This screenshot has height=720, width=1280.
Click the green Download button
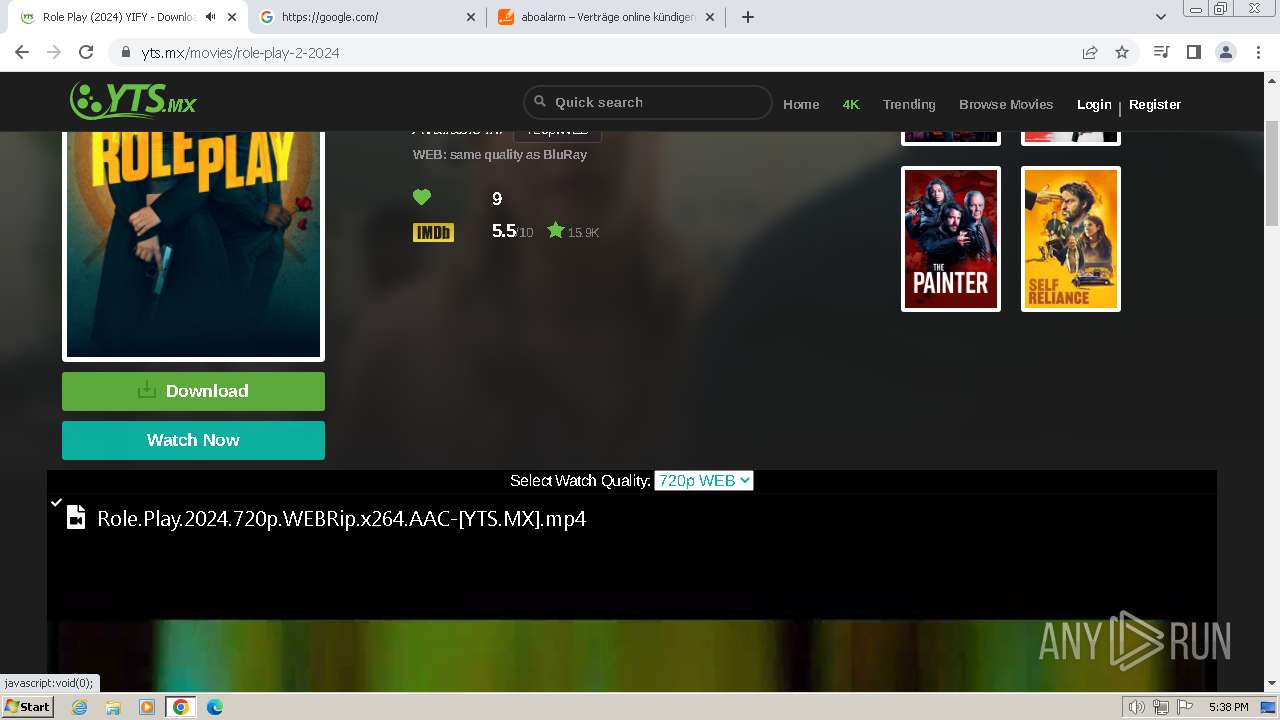(193, 391)
